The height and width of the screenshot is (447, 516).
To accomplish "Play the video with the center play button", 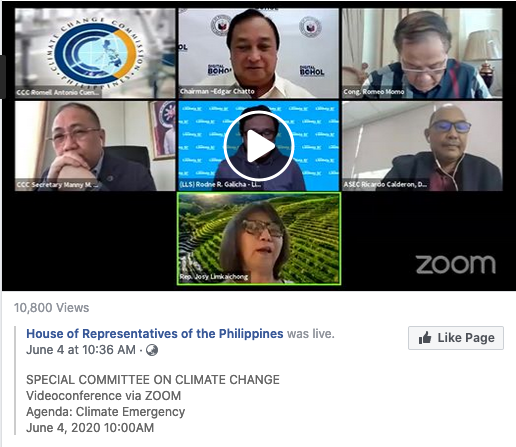I will pyautogui.click(x=259, y=146).
